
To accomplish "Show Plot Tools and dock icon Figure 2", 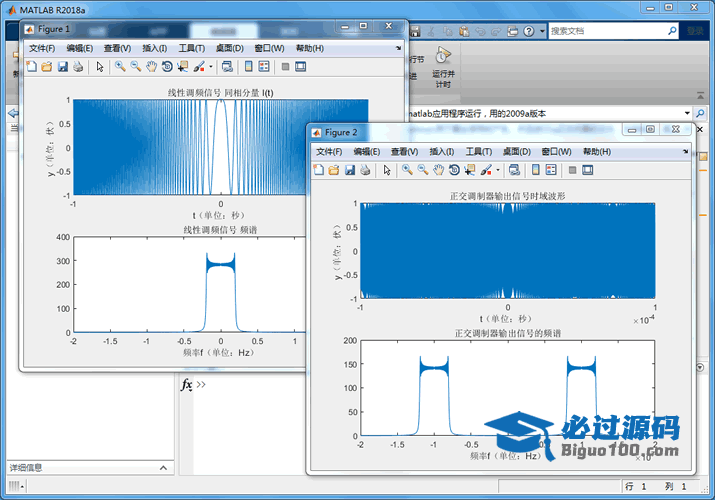I will point(588,170).
